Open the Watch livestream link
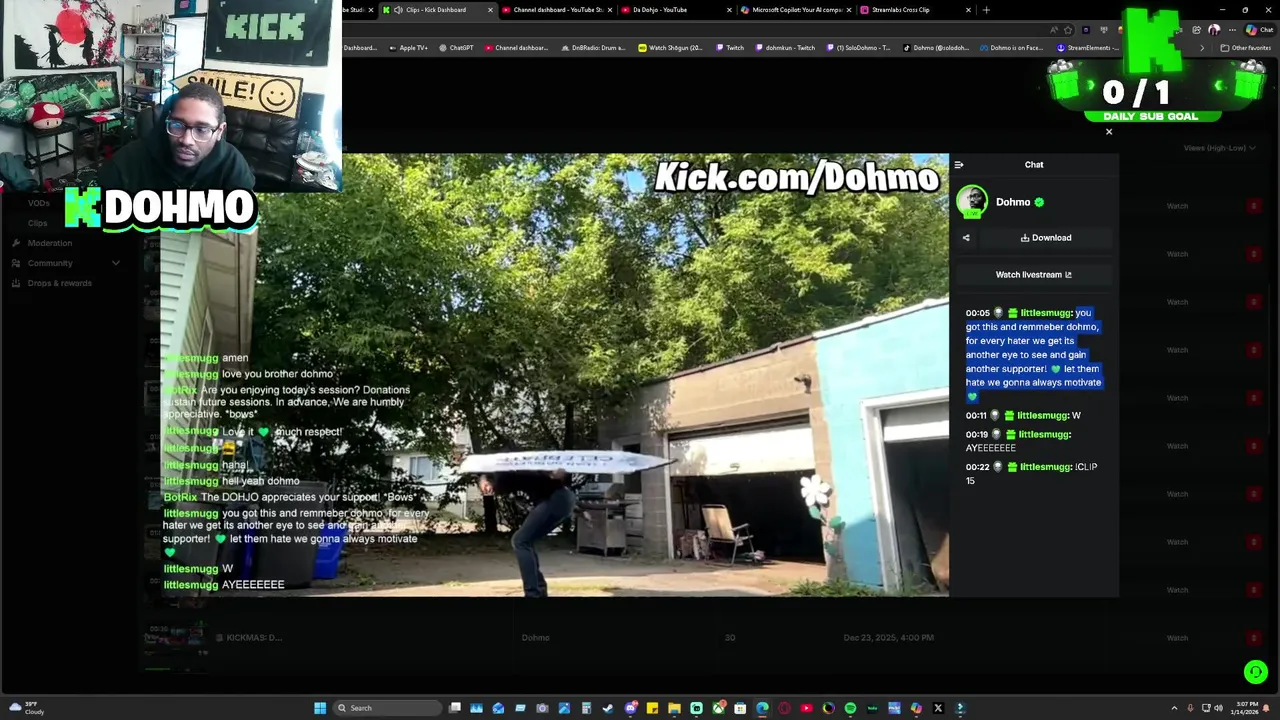The width and height of the screenshot is (1280, 720). tap(1034, 275)
